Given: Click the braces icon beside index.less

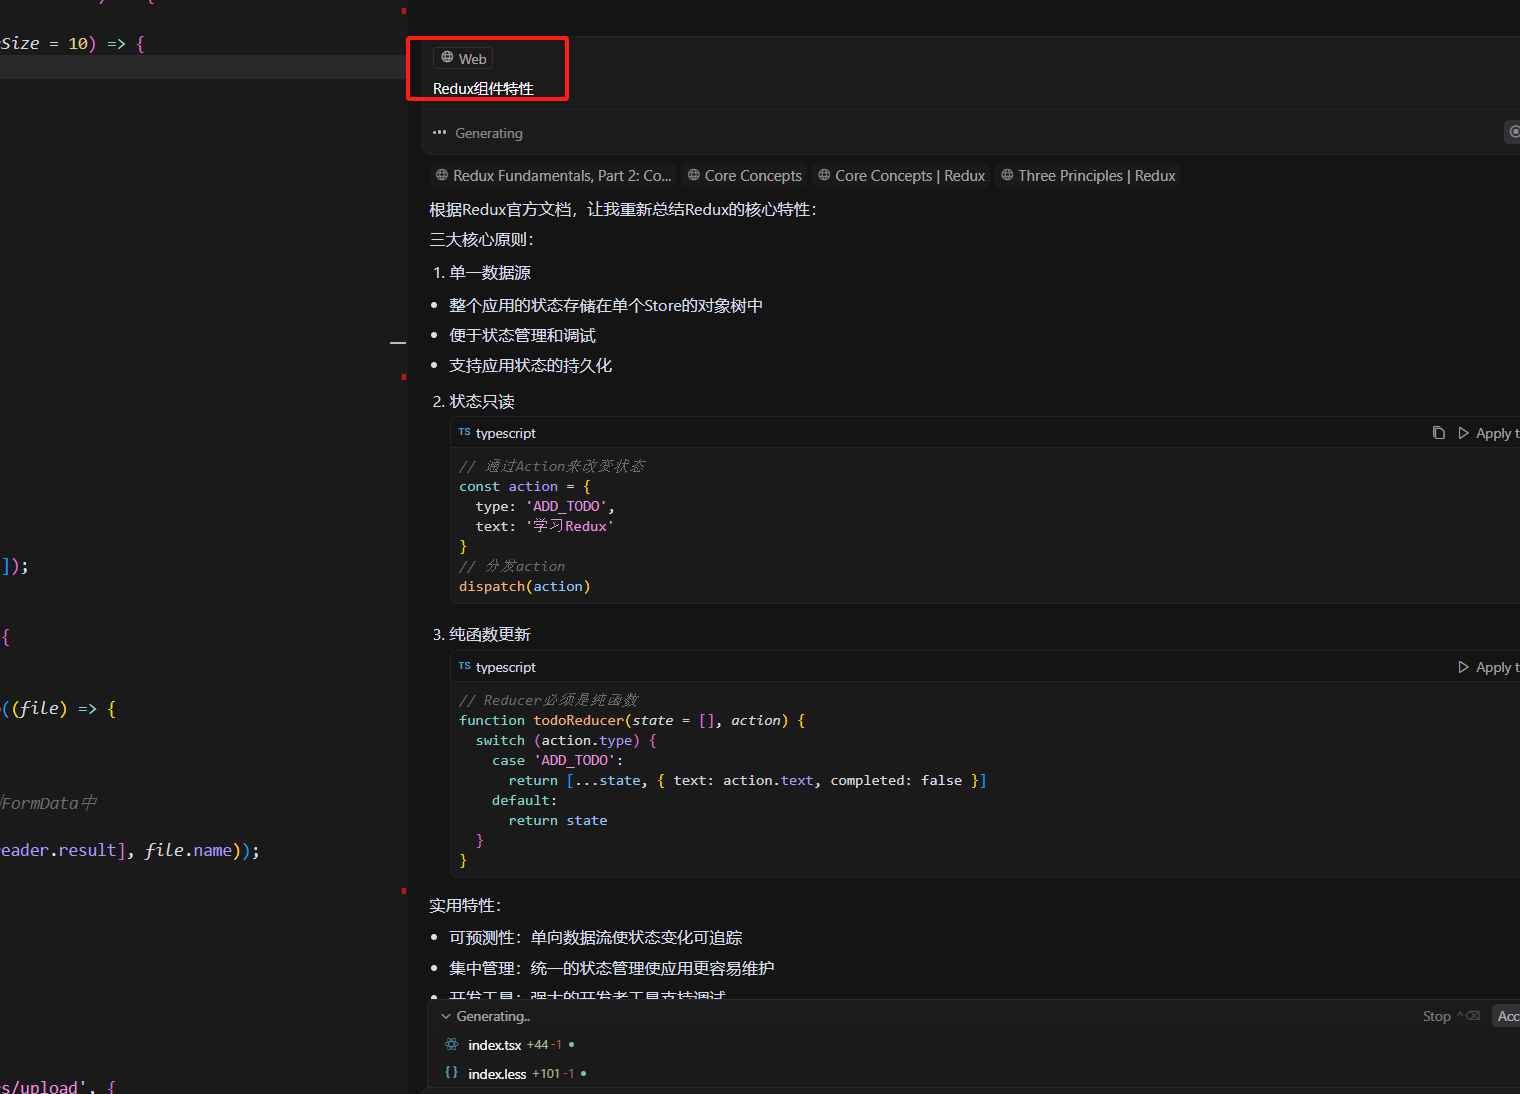Looking at the screenshot, I should [452, 1073].
